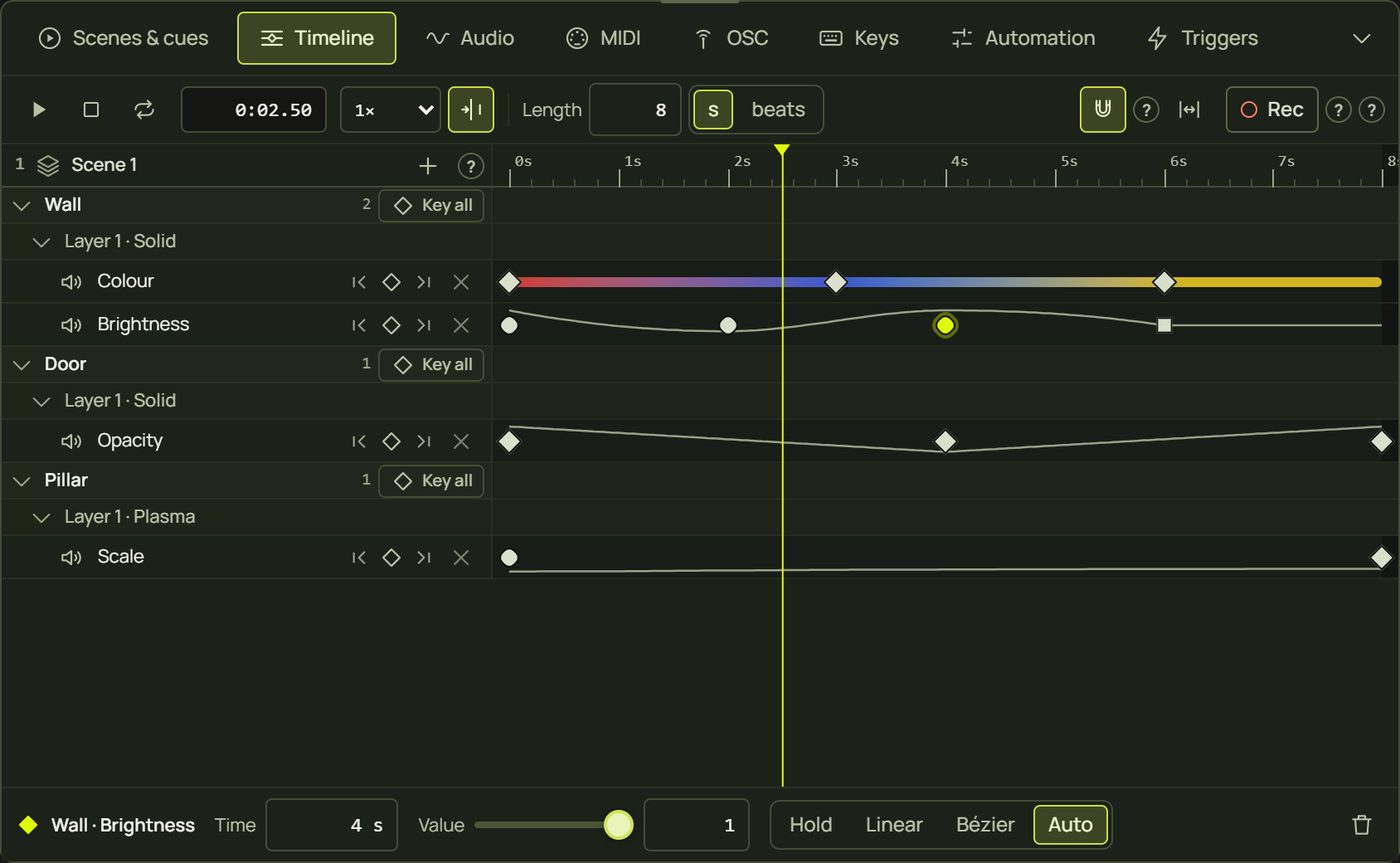The image size is (1400, 863).
Task: Click the Length input field
Action: click(x=635, y=110)
